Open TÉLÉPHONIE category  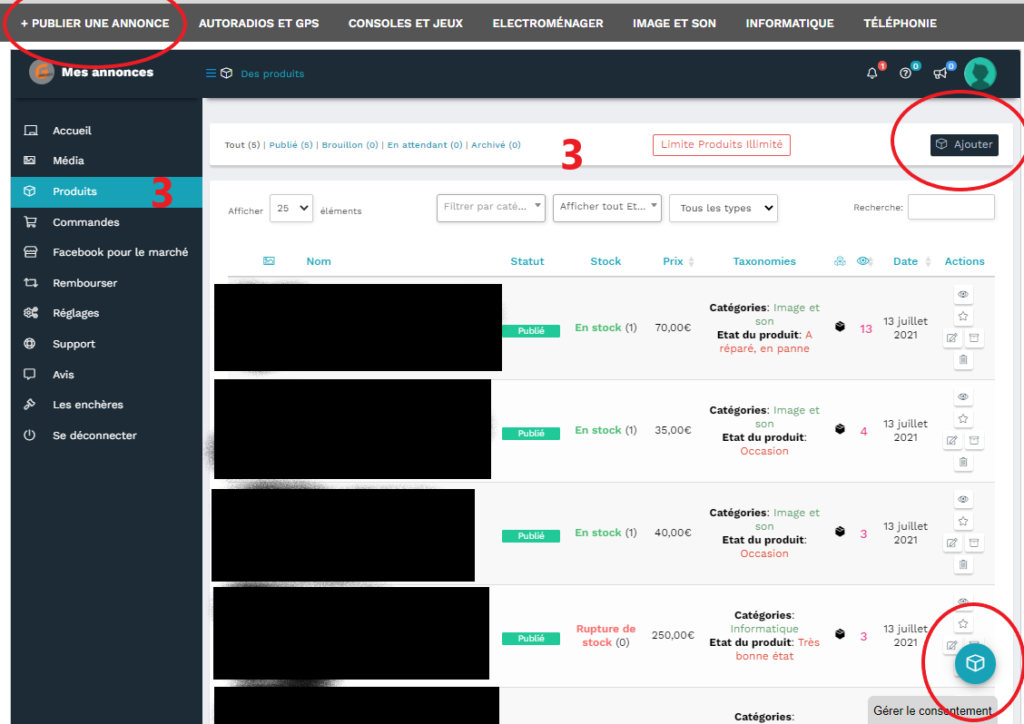(x=900, y=24)
